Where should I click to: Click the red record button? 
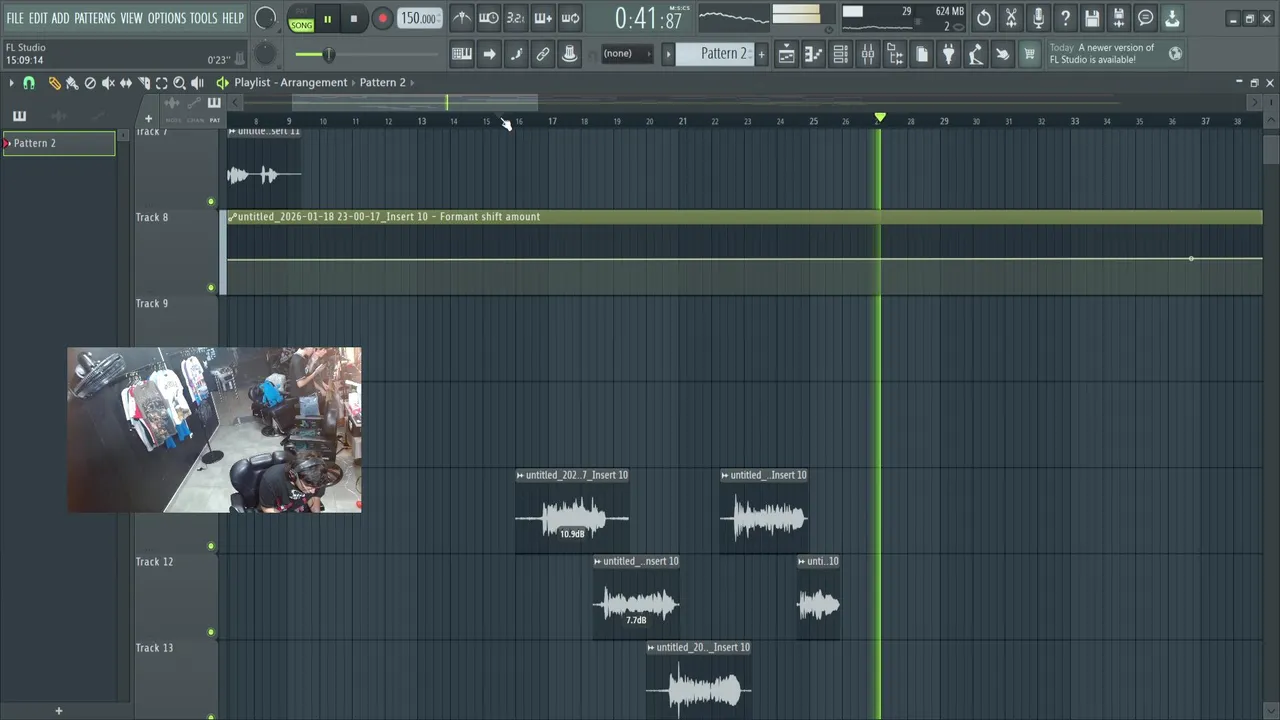tap(382, 19)
